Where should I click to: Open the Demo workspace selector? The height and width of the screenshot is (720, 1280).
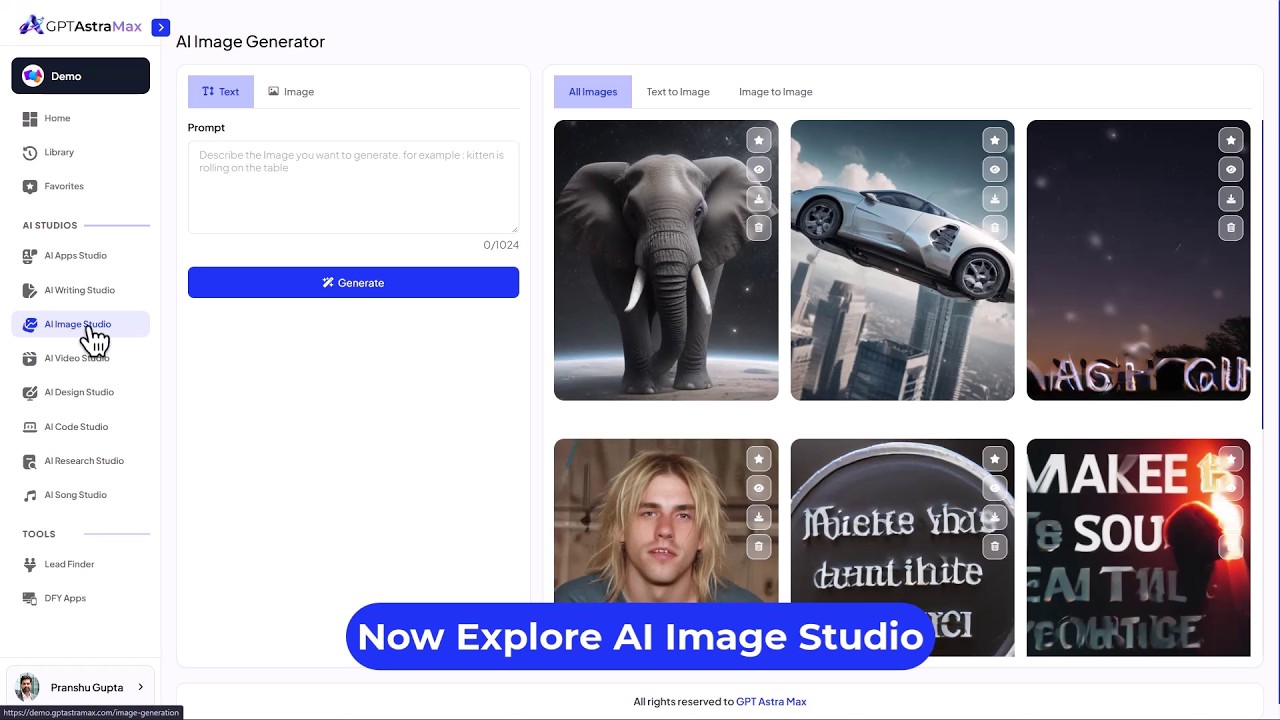tap(80, 76)
